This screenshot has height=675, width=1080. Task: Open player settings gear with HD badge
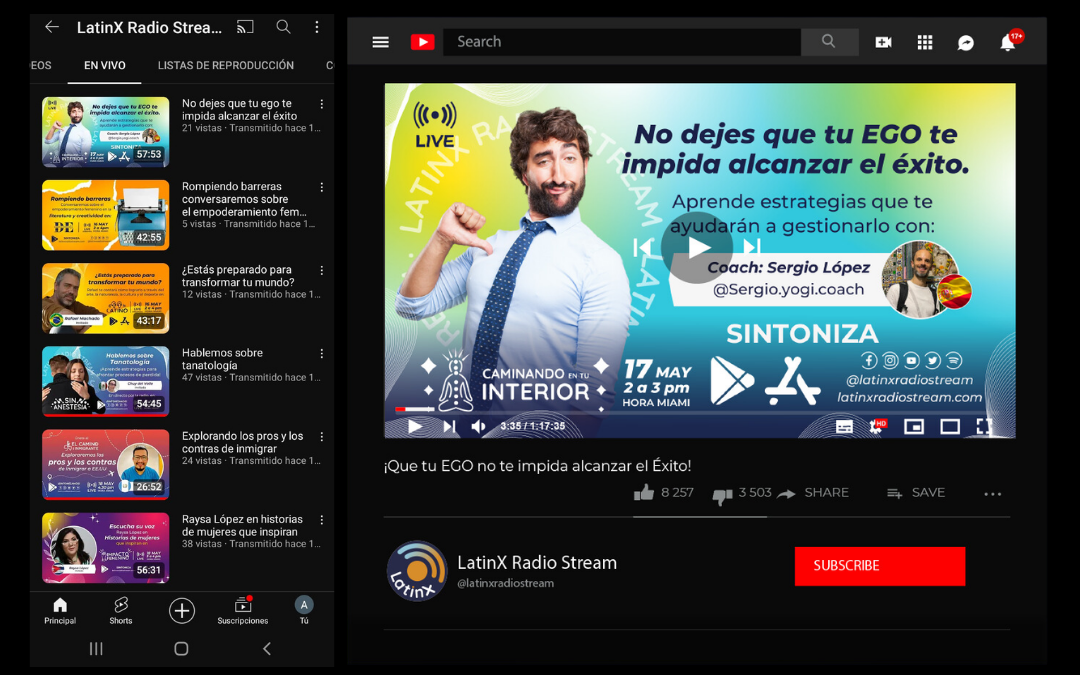pos(878,426)
